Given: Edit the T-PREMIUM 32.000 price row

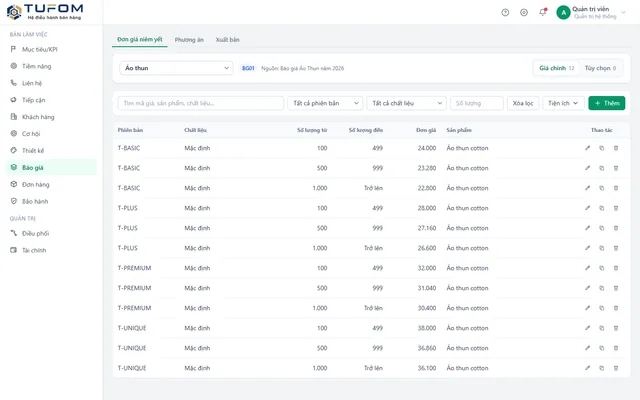Looking at the screenshot, I should [x=587, y=268].
